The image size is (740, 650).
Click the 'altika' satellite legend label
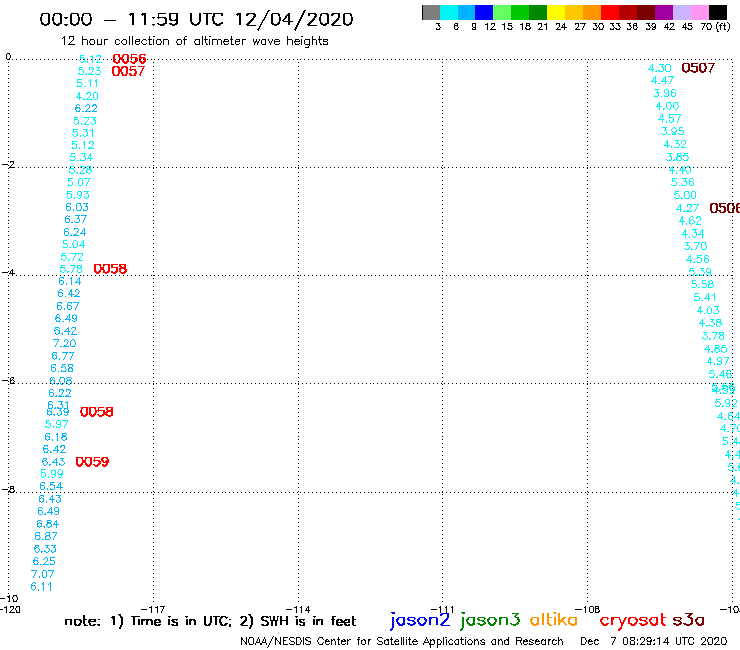tap(553, 620)
